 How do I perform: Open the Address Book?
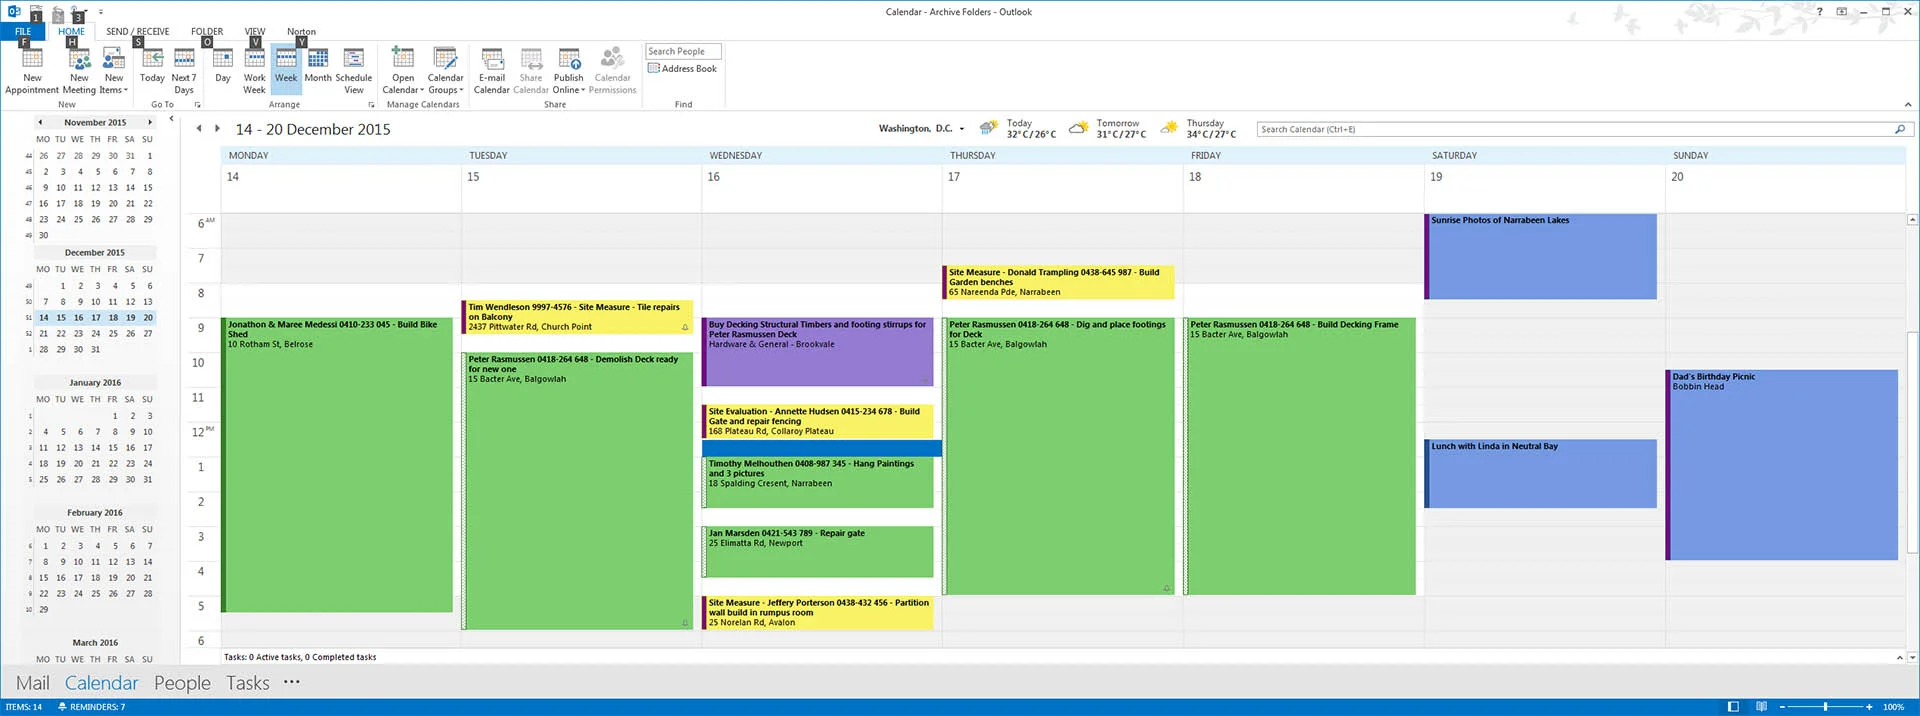click(x=683, y=68)
